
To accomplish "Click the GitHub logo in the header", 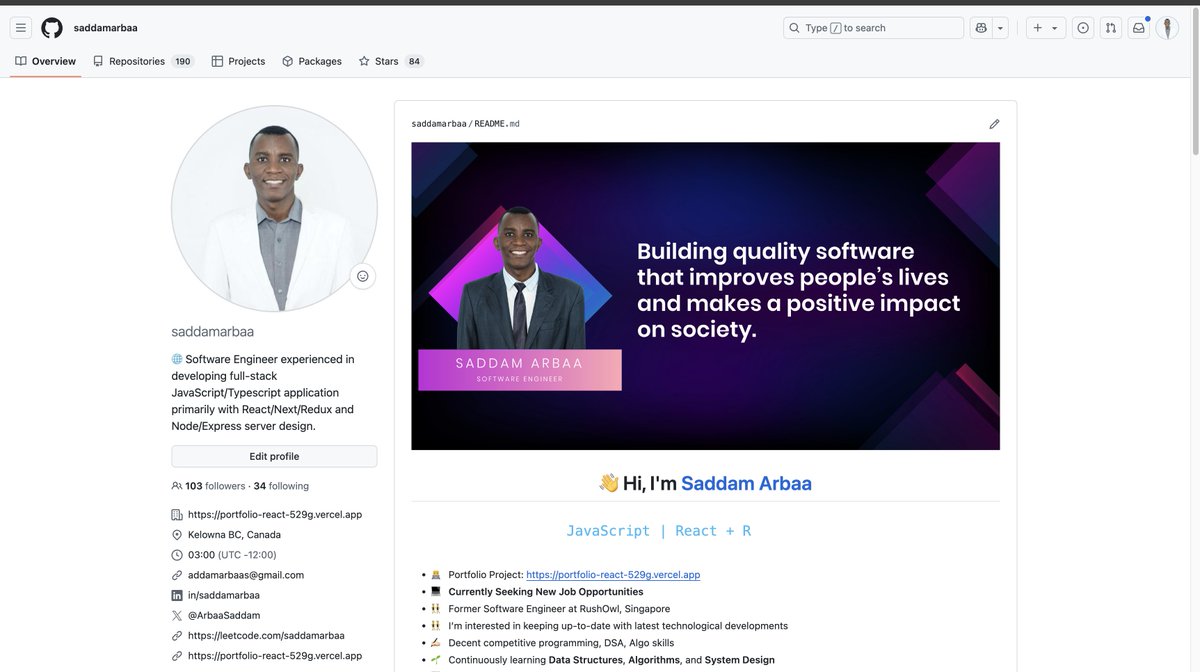I will point(51,27).
